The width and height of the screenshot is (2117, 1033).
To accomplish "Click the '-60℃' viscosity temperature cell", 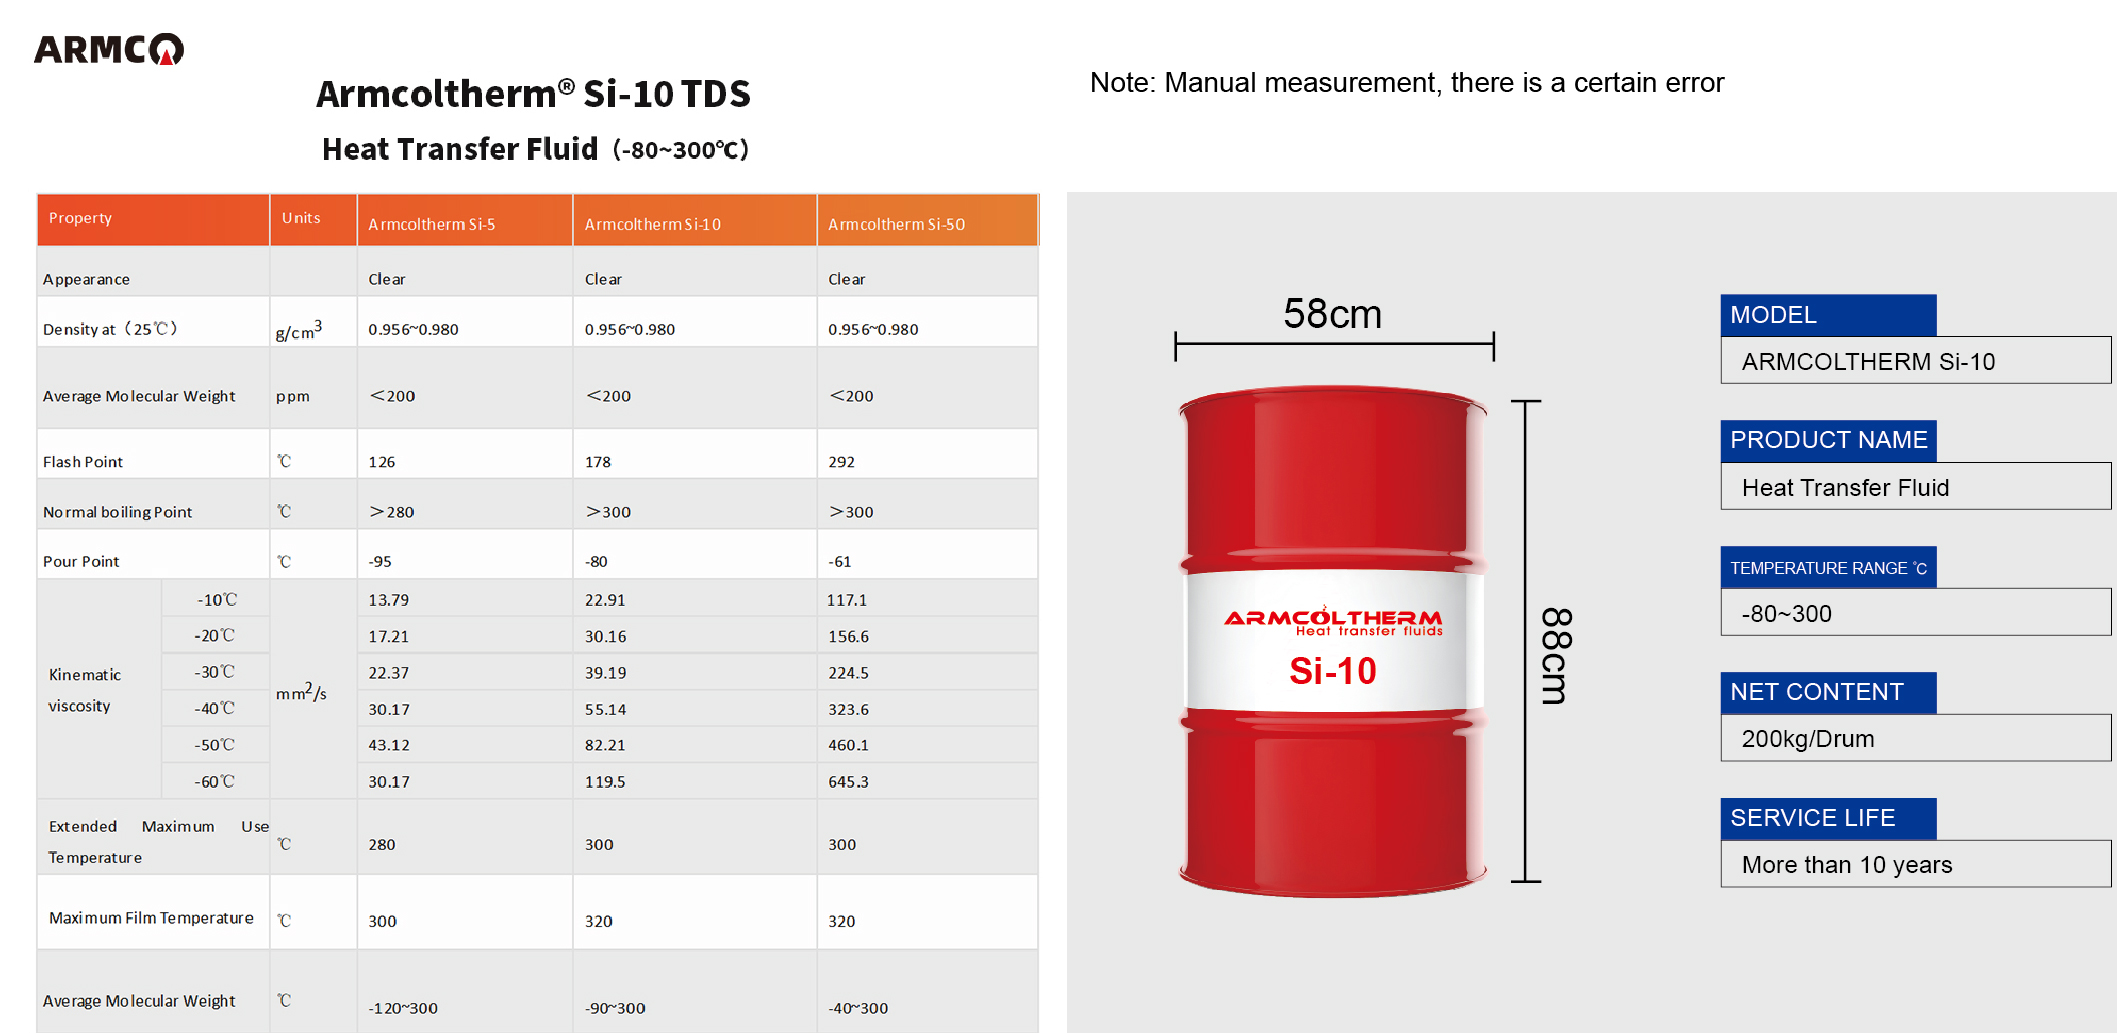I will pyautogui.click(x=214, y=782).
